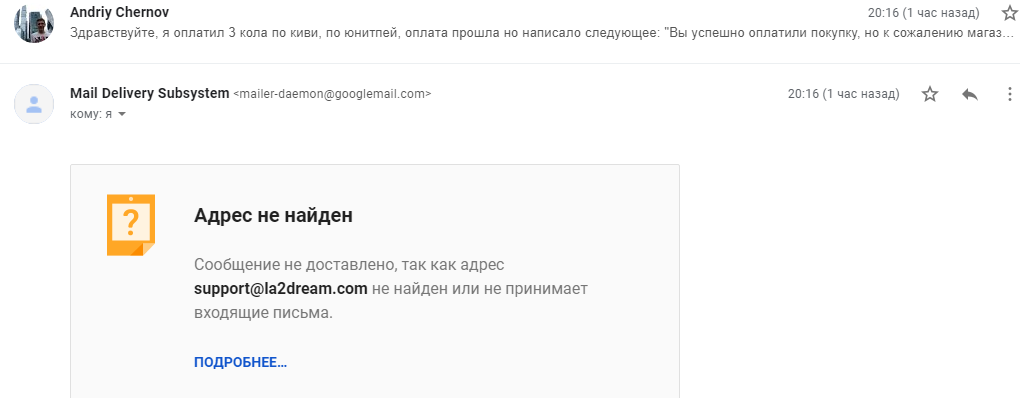Screen dimensions: 1036x398
Task: Click the support@la2dream.com address in the notice
Action: (281, 289)
